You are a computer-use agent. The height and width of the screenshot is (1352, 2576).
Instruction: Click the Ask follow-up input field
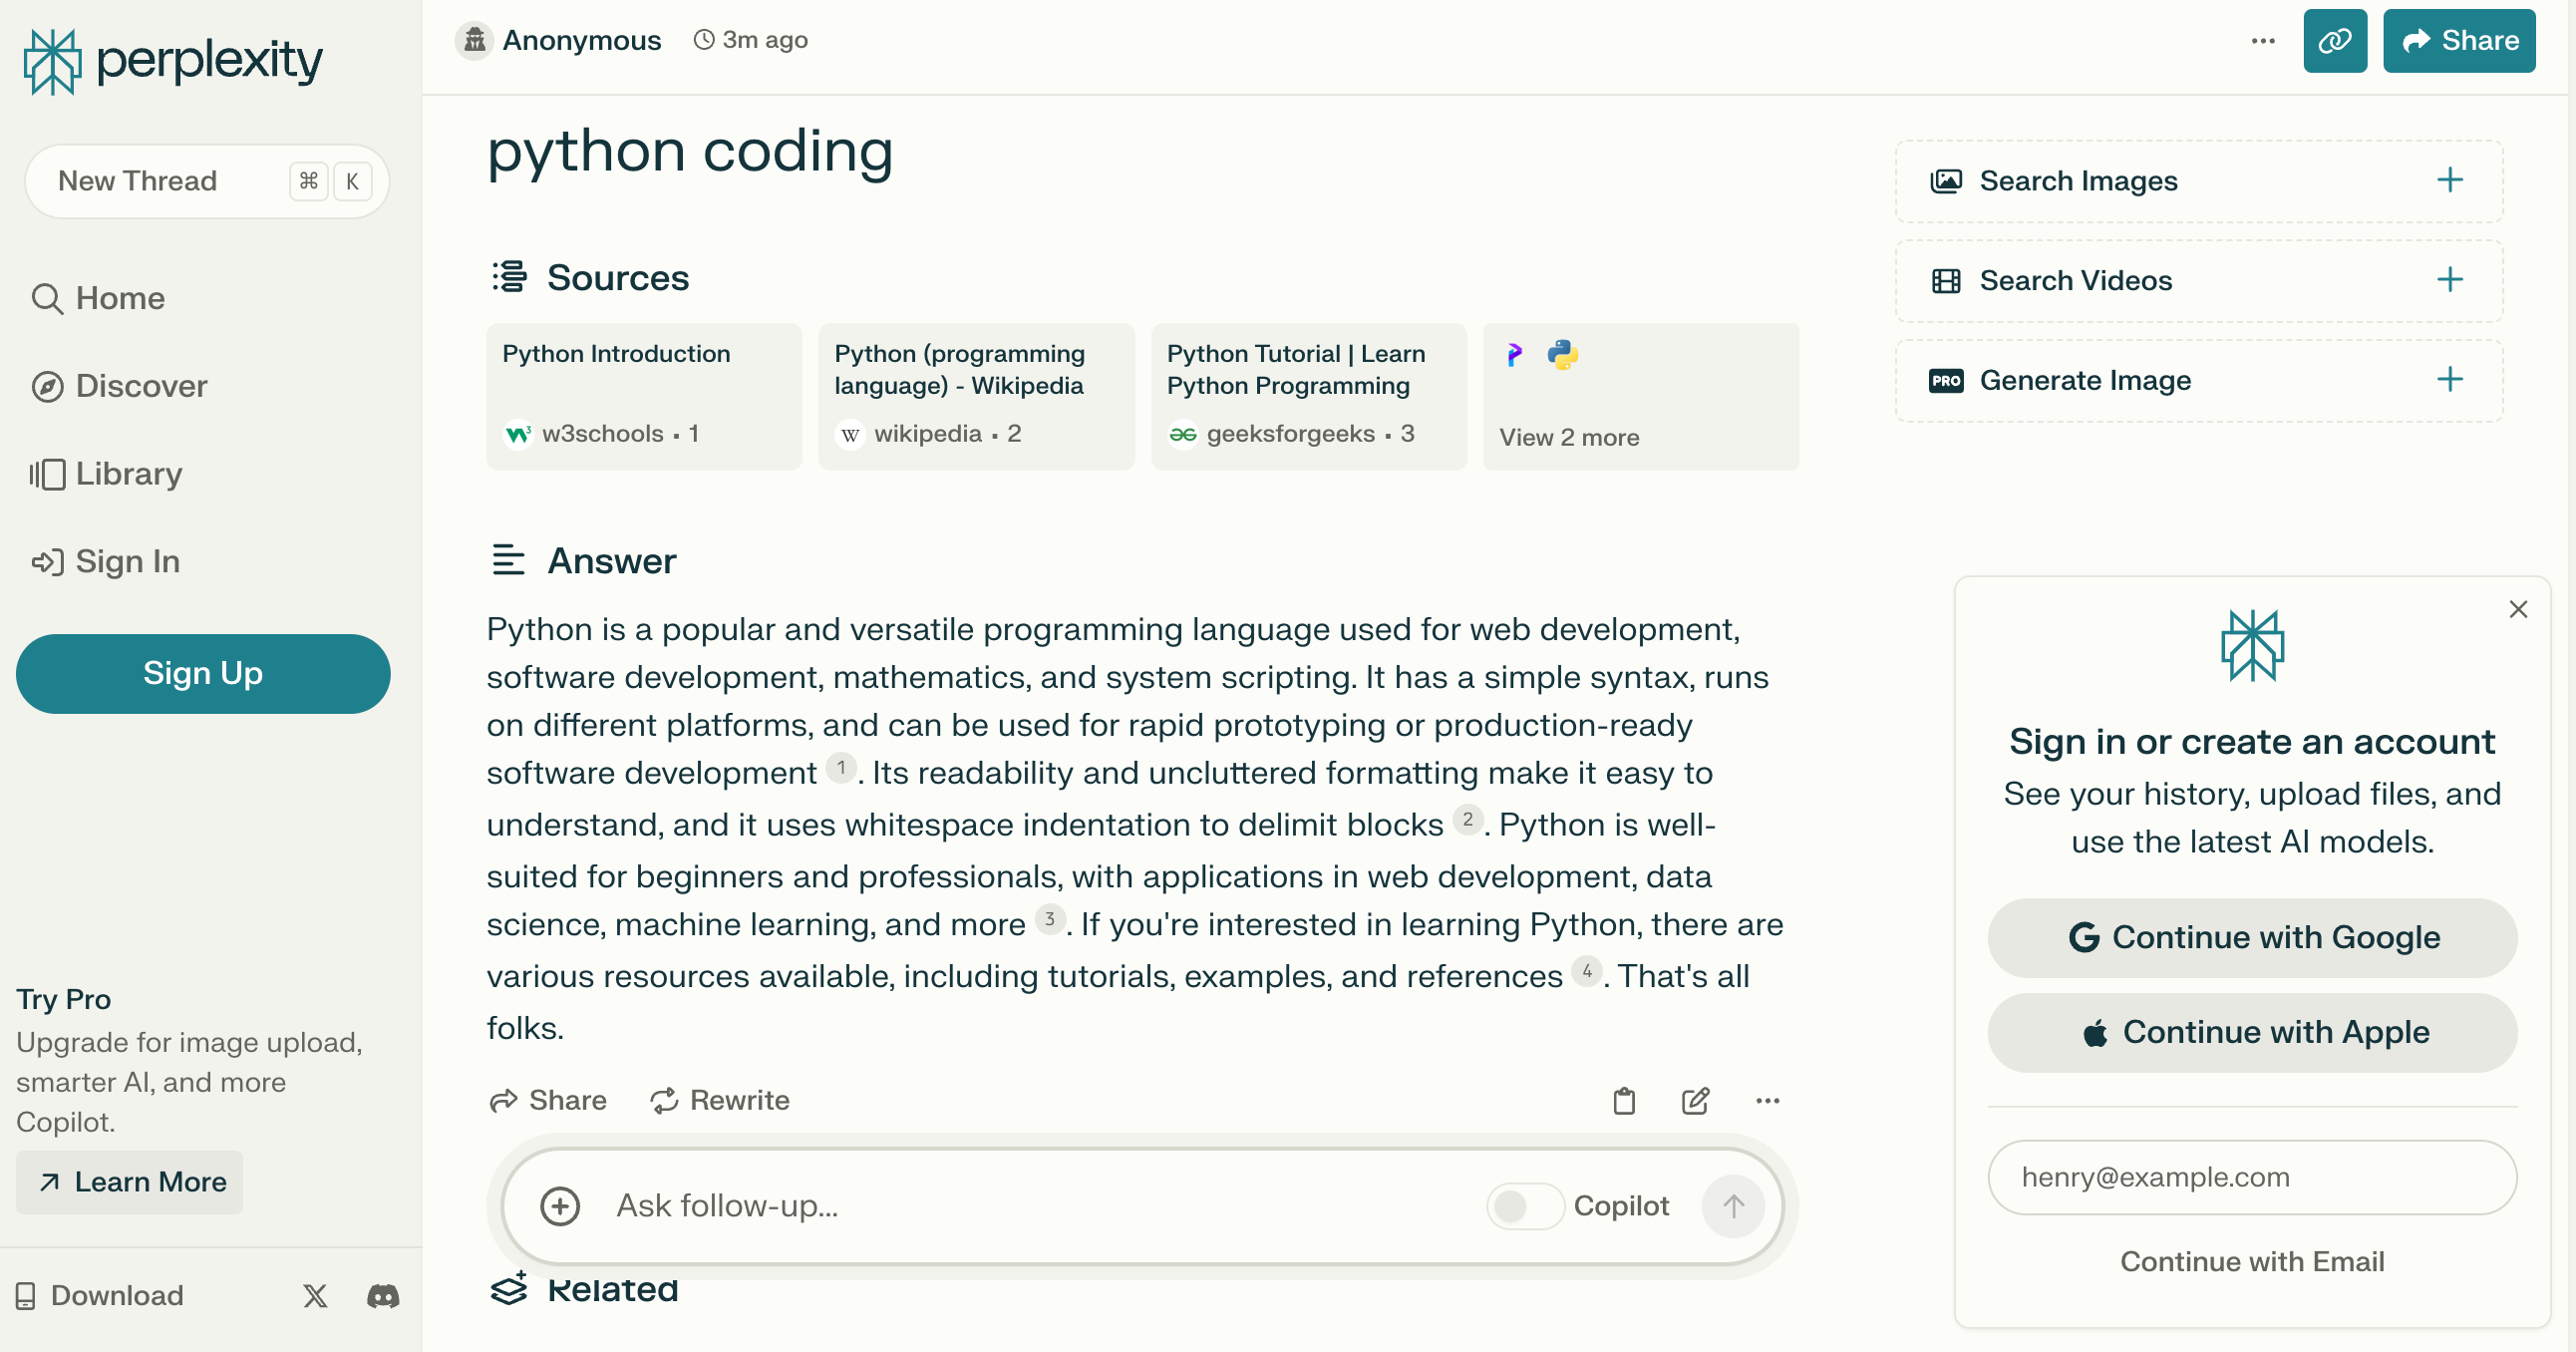[1040, 1206]
